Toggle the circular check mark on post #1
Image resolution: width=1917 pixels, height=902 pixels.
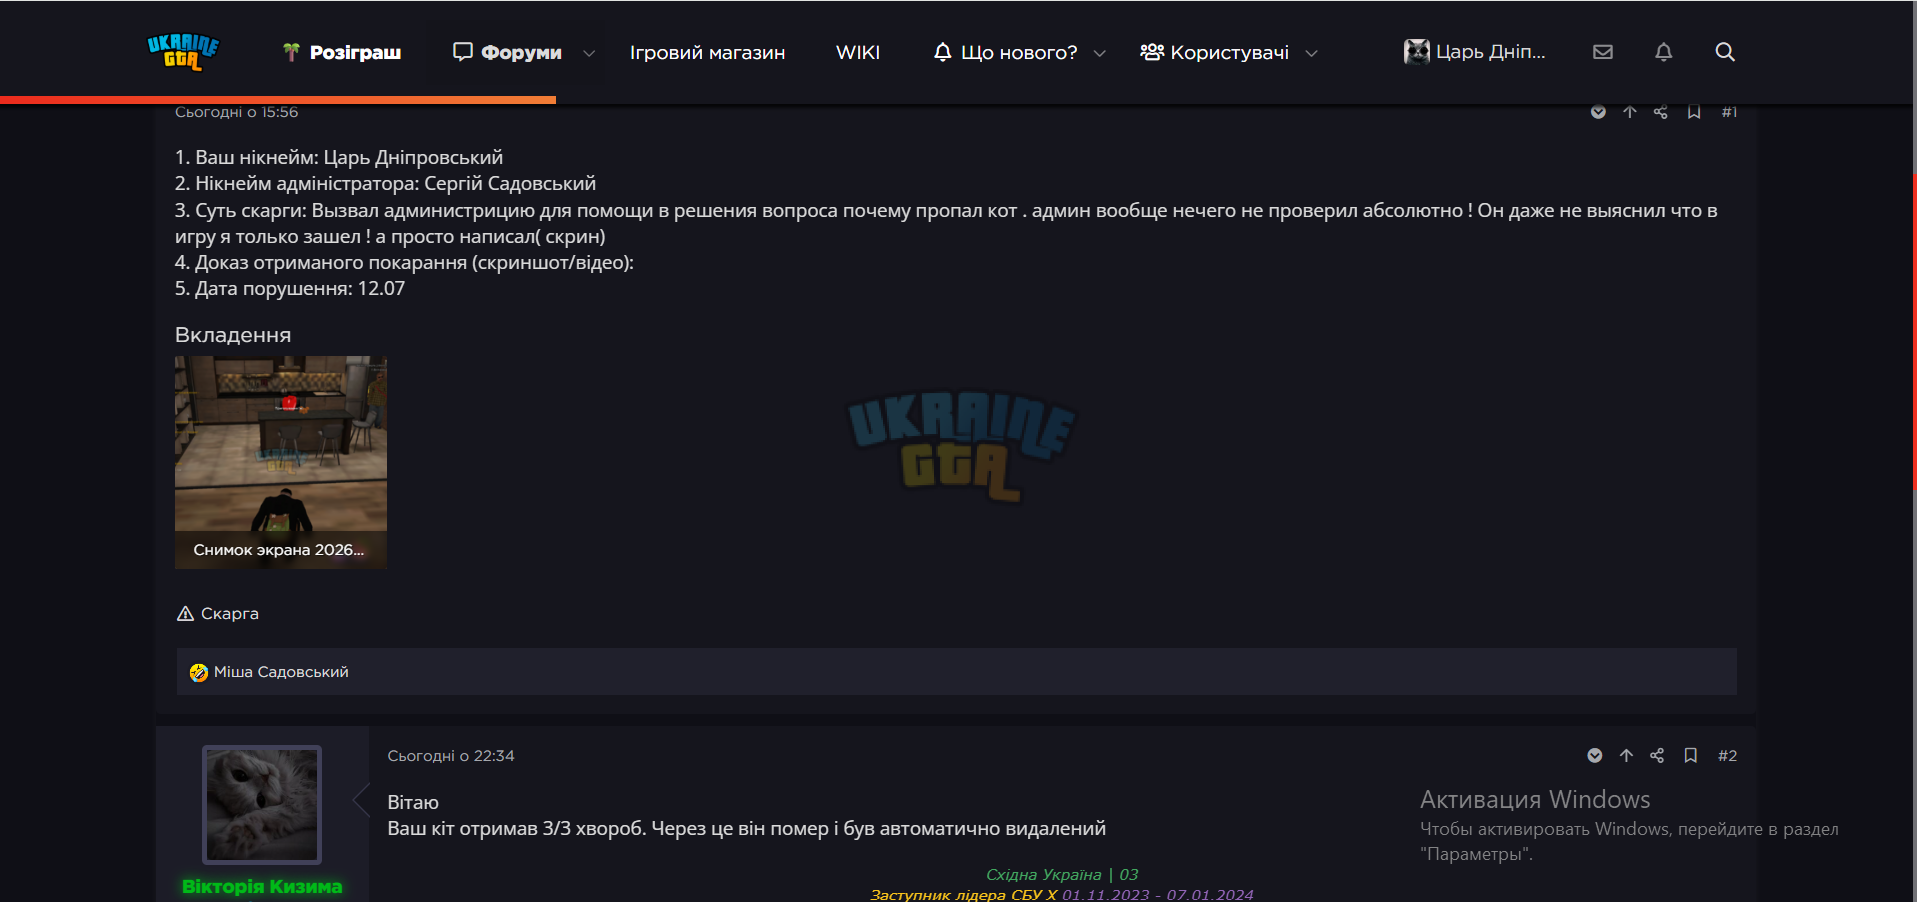[1598, 112]
